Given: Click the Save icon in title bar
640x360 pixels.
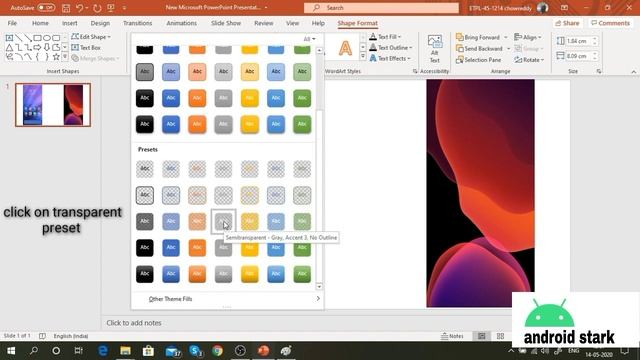Looking at the screenshot, I should pyautogui.click(x=66, y=8).
